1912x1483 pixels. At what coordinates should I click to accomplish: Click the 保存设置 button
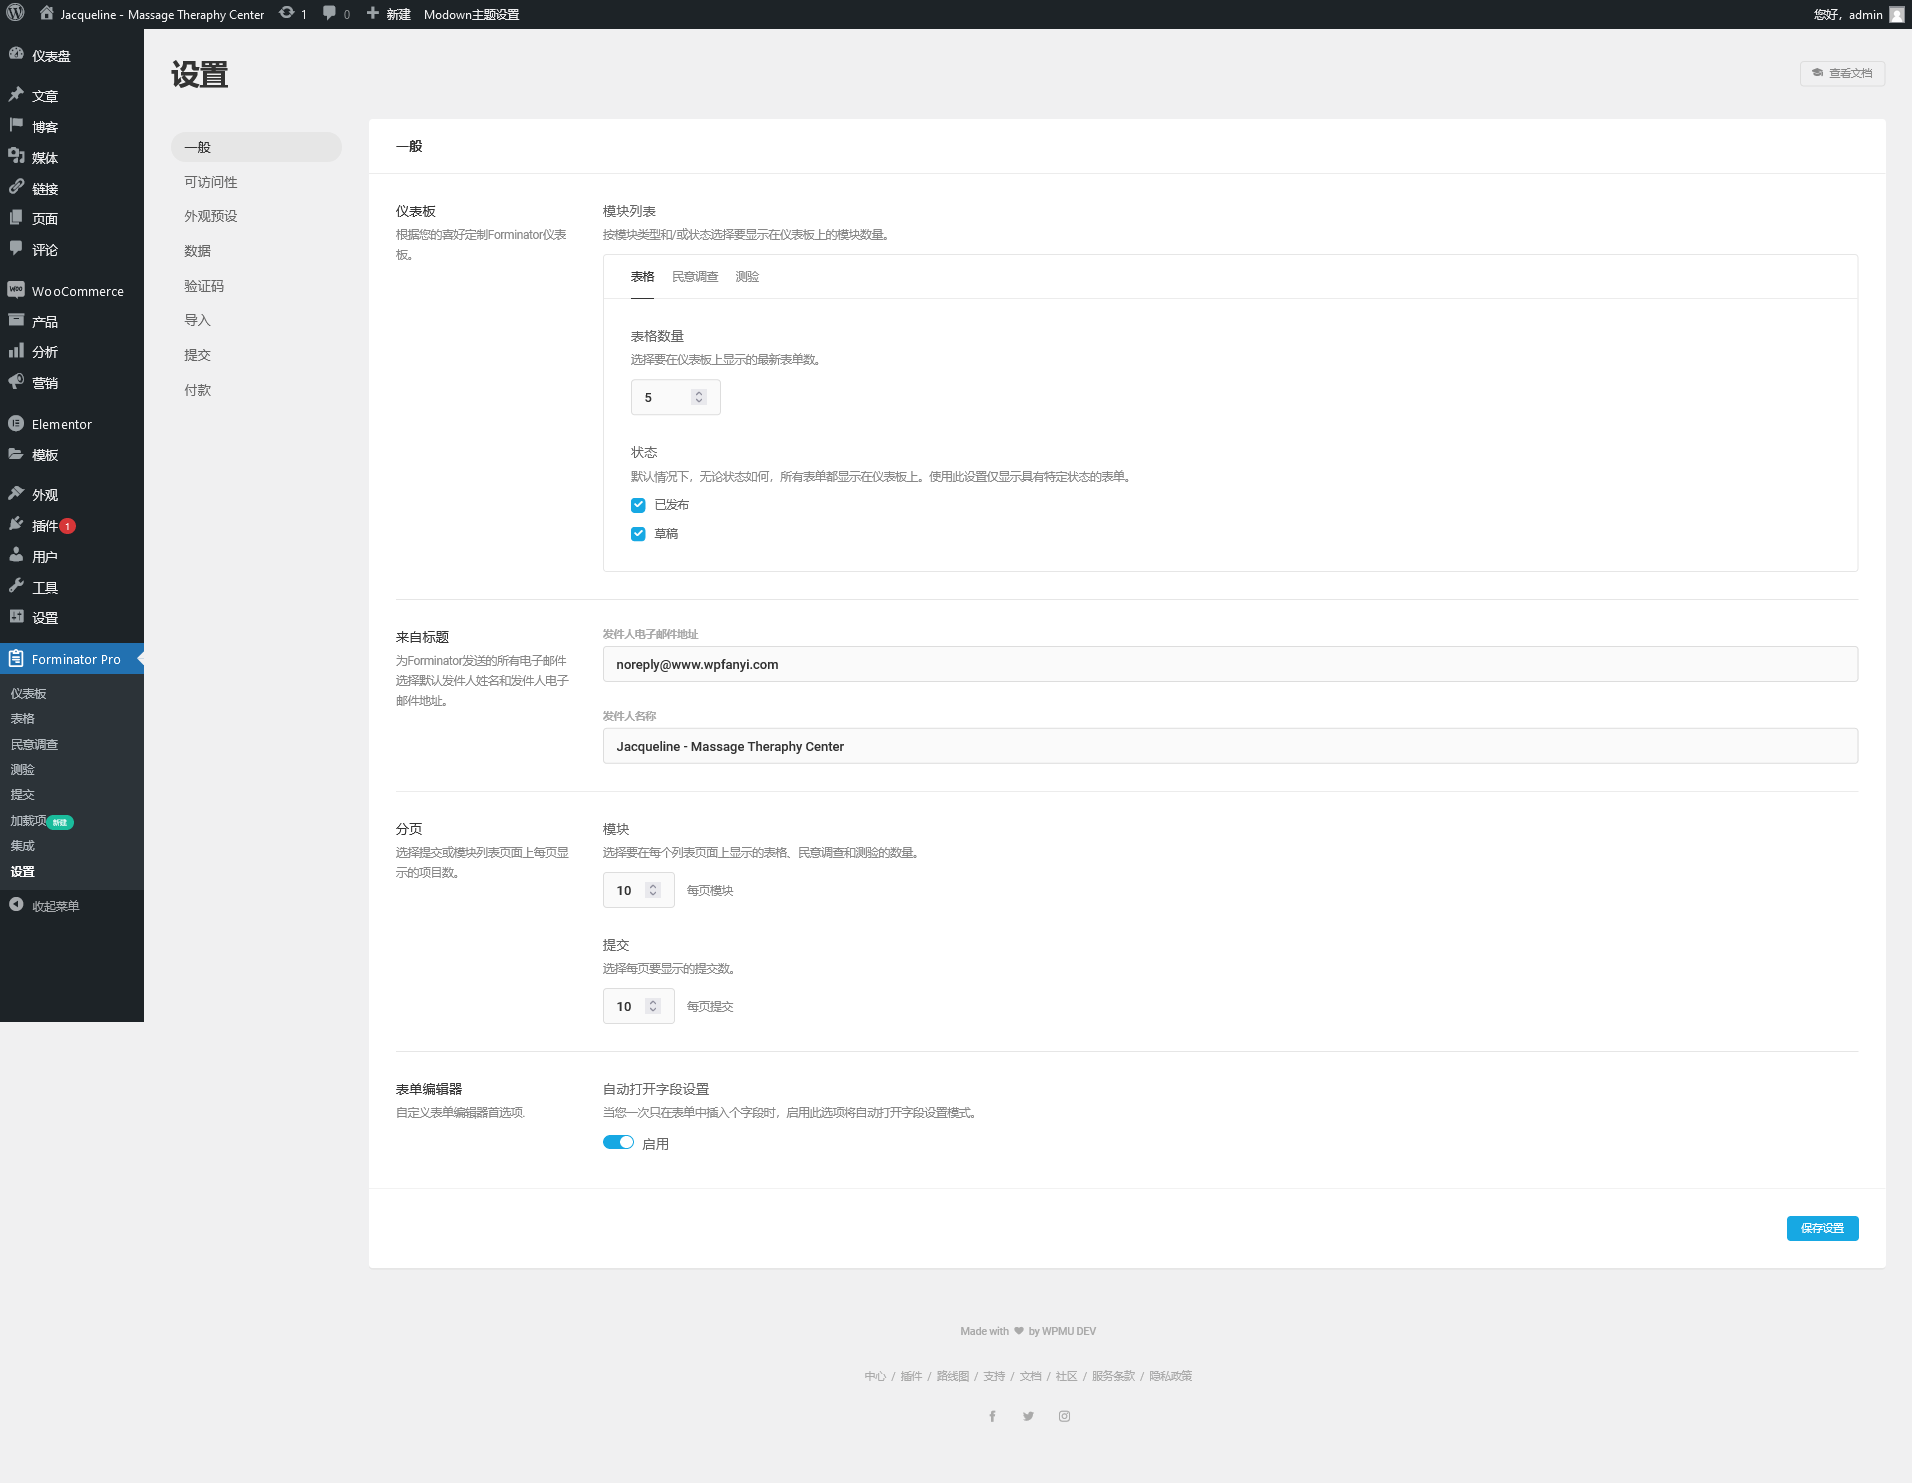click(1822, 1228)
